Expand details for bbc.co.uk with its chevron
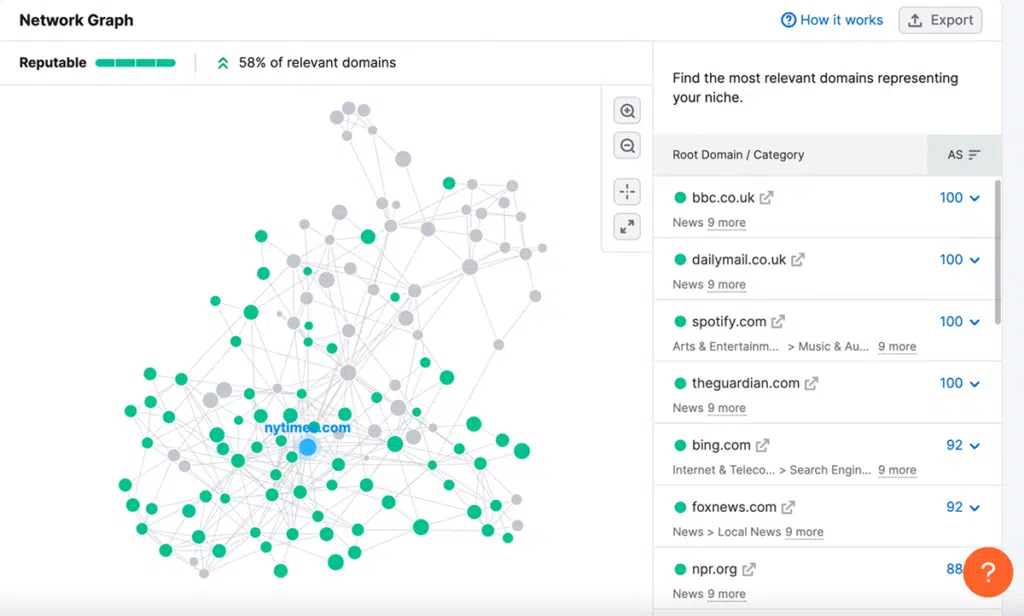Viewport: 1024px width, 616px height. (974, 197)
